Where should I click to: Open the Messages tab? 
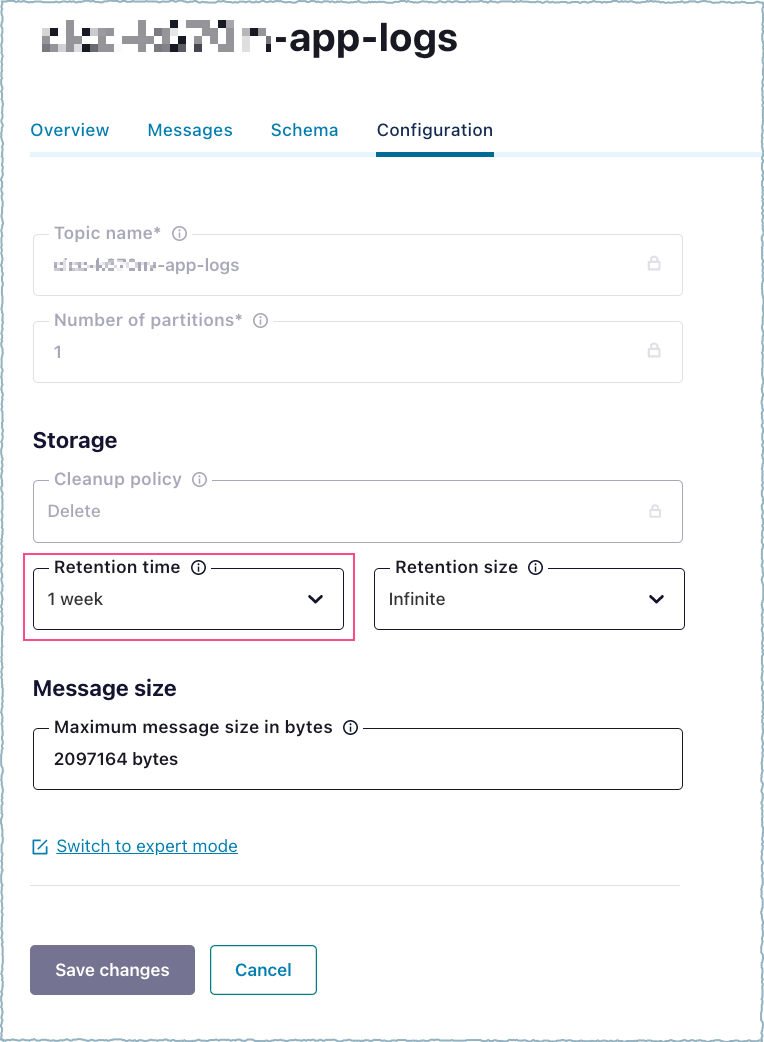[x=190, y=130]
